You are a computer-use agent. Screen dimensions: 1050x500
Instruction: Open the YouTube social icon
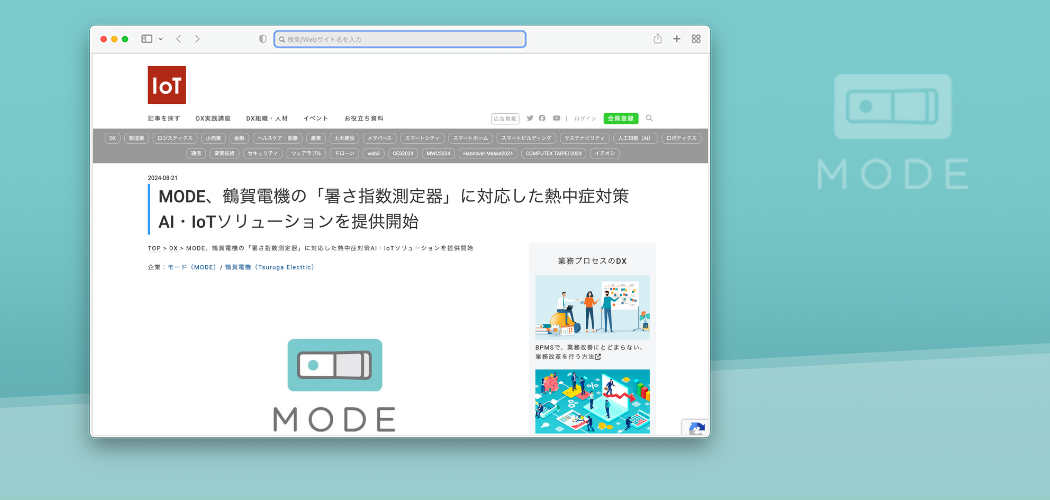tap(557, 118)
